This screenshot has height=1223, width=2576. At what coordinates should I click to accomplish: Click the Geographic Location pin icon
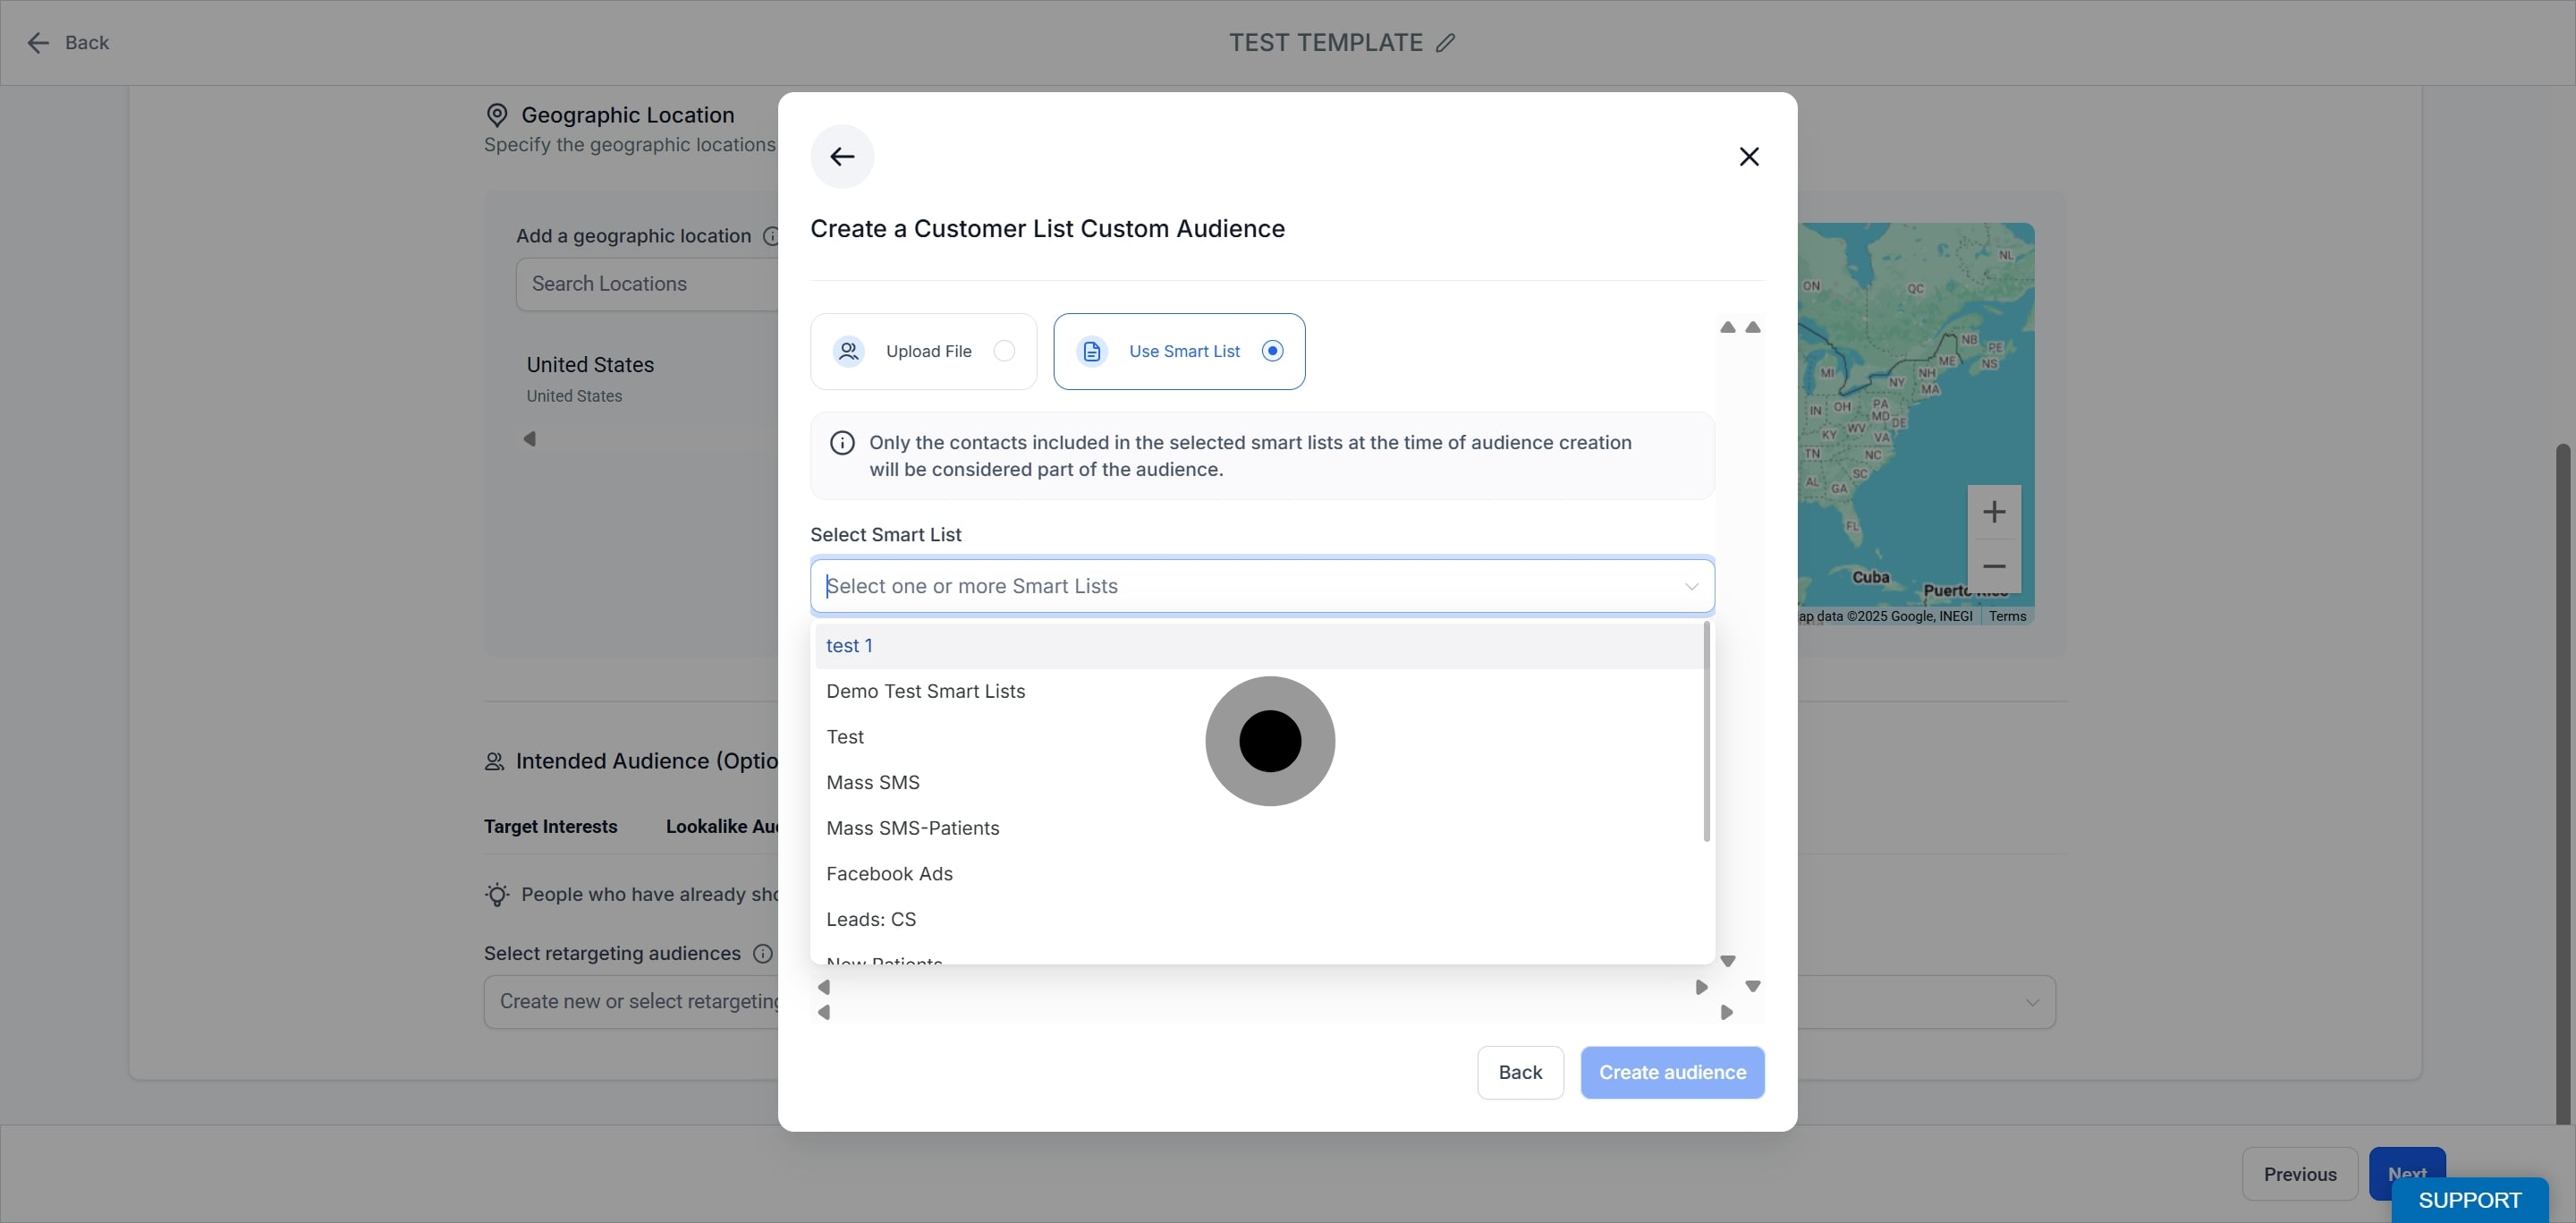click(497, 115)
